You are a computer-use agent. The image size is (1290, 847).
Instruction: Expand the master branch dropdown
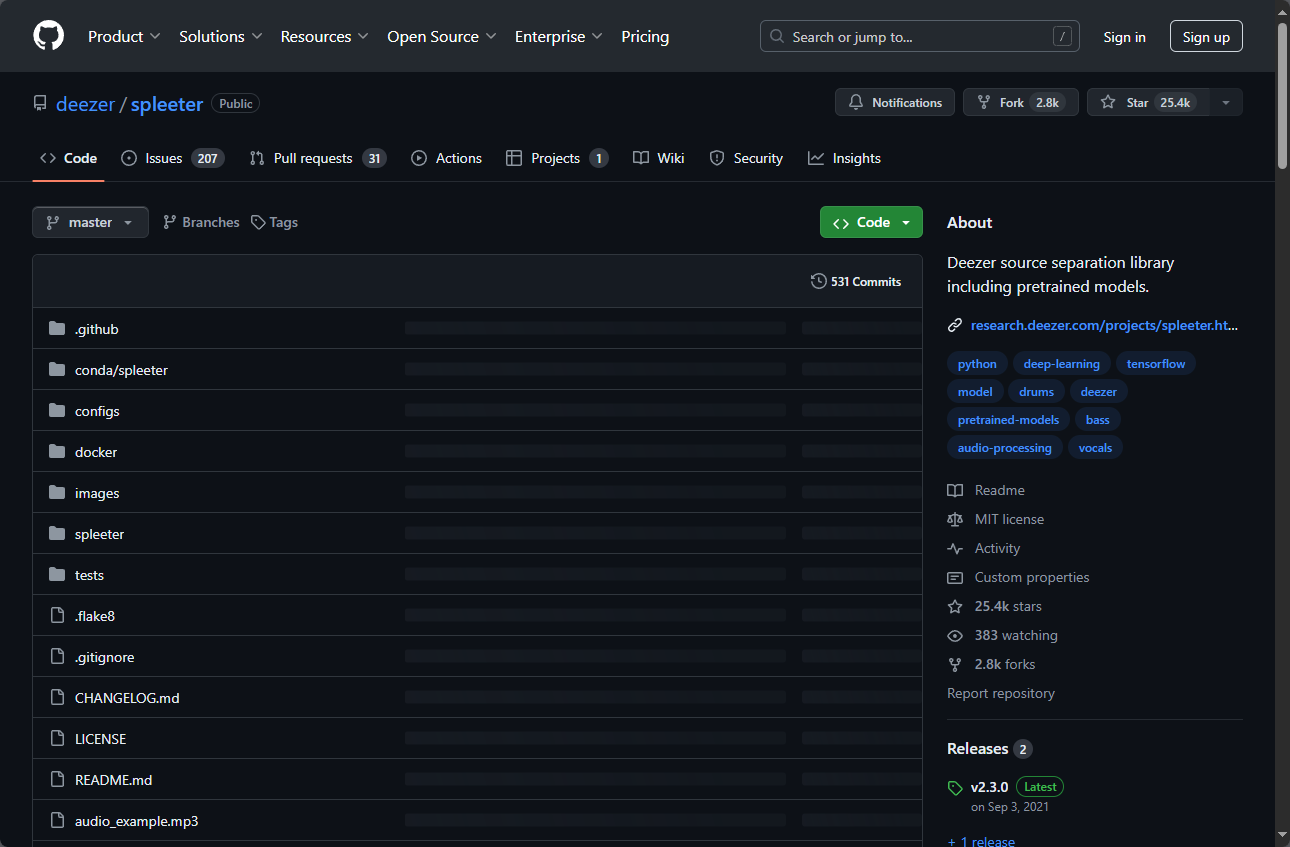[90, 222]
